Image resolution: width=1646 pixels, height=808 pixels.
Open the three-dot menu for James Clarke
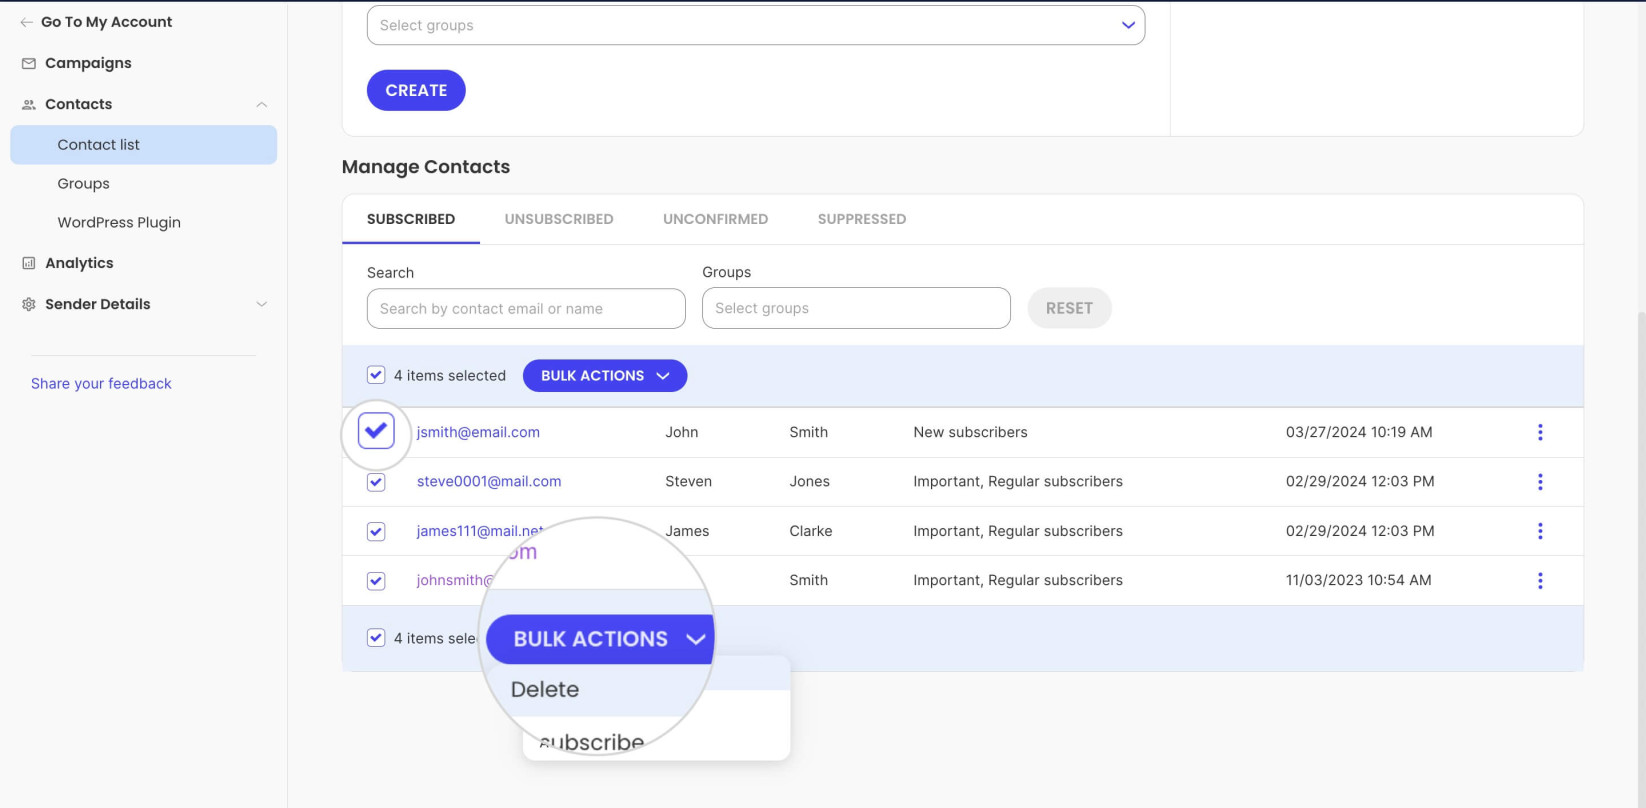[x=1540, y=531]
